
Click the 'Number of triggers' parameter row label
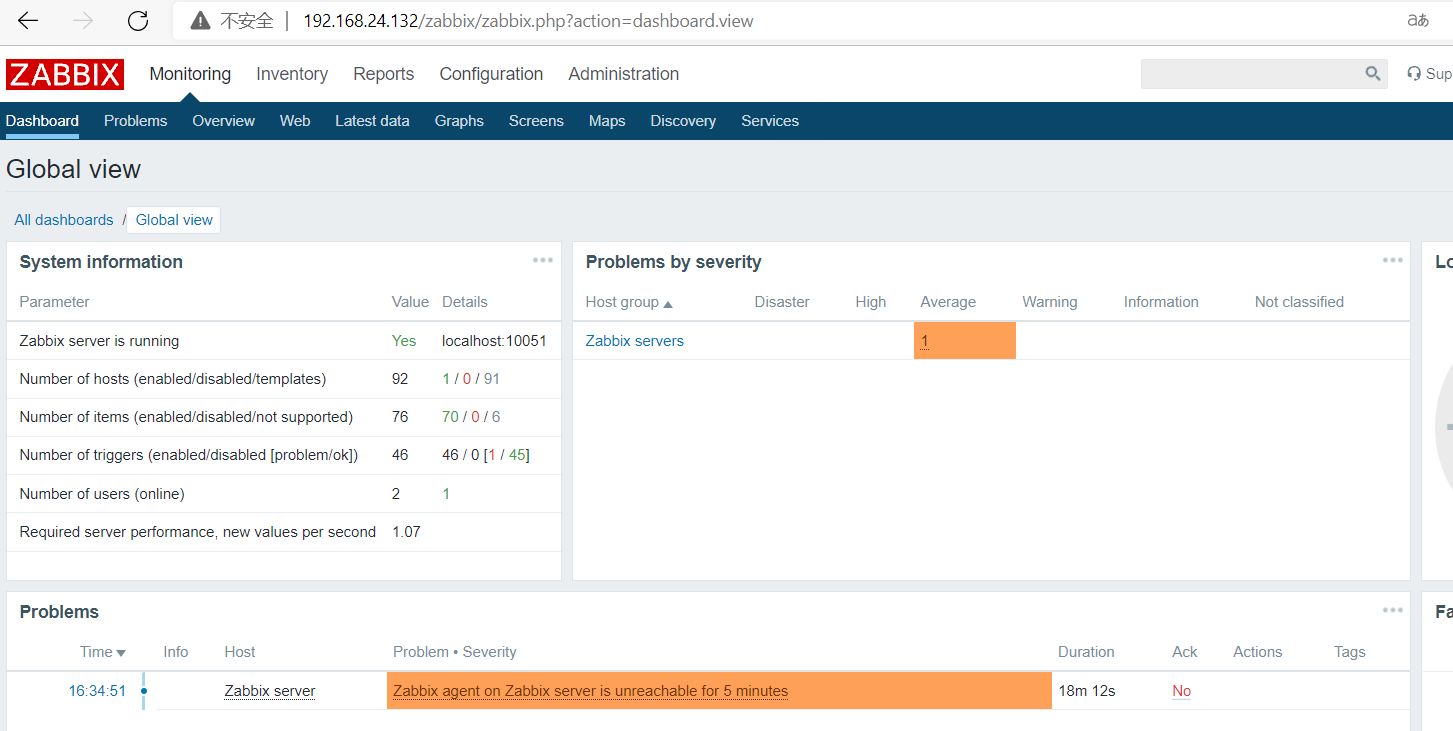click(189, 455)
